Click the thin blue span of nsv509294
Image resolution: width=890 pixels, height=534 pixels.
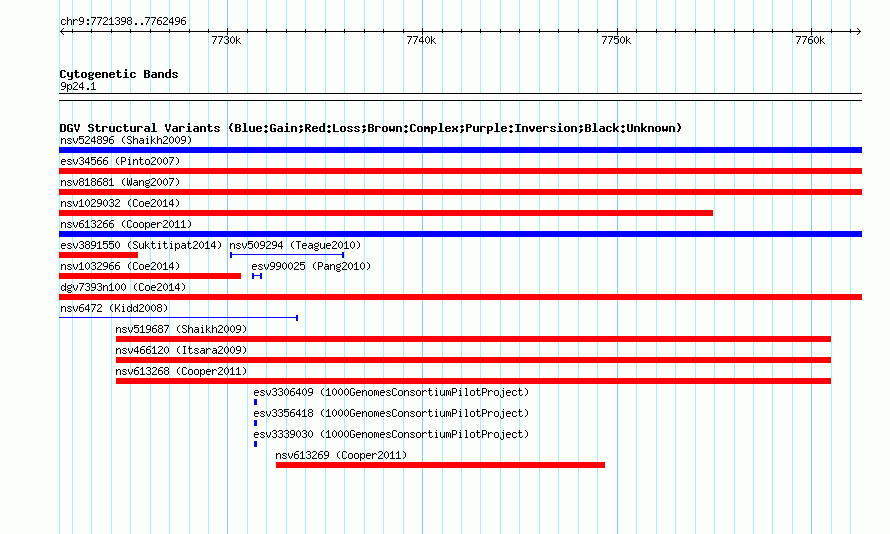287,255
